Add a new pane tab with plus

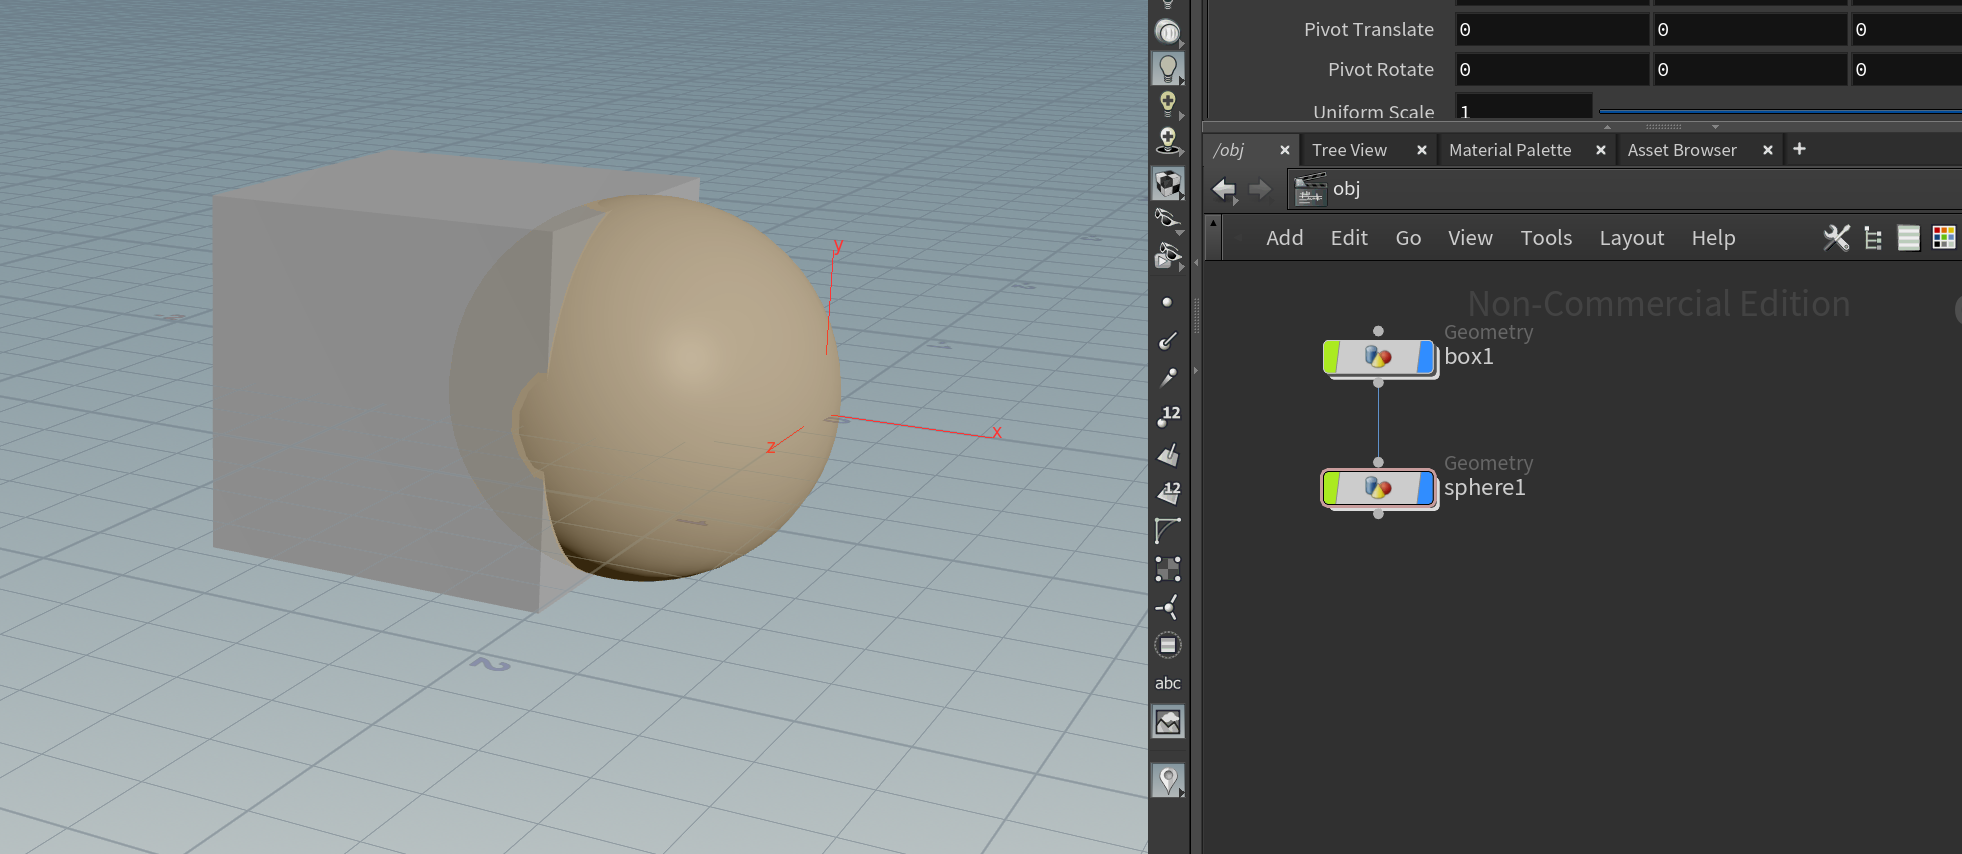point(1799,149)
